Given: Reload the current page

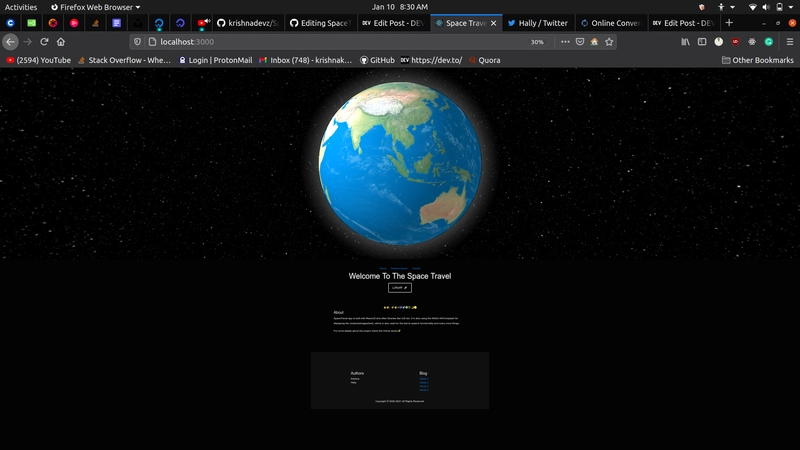Looking at the screenshot, I should coord(44,42).
